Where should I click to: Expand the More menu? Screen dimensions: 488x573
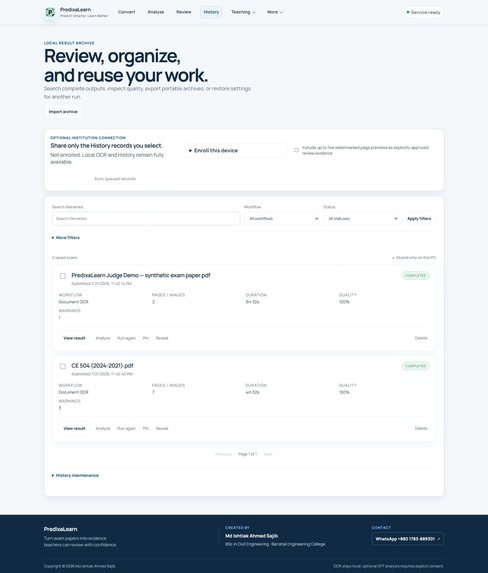tap(275, 12)
